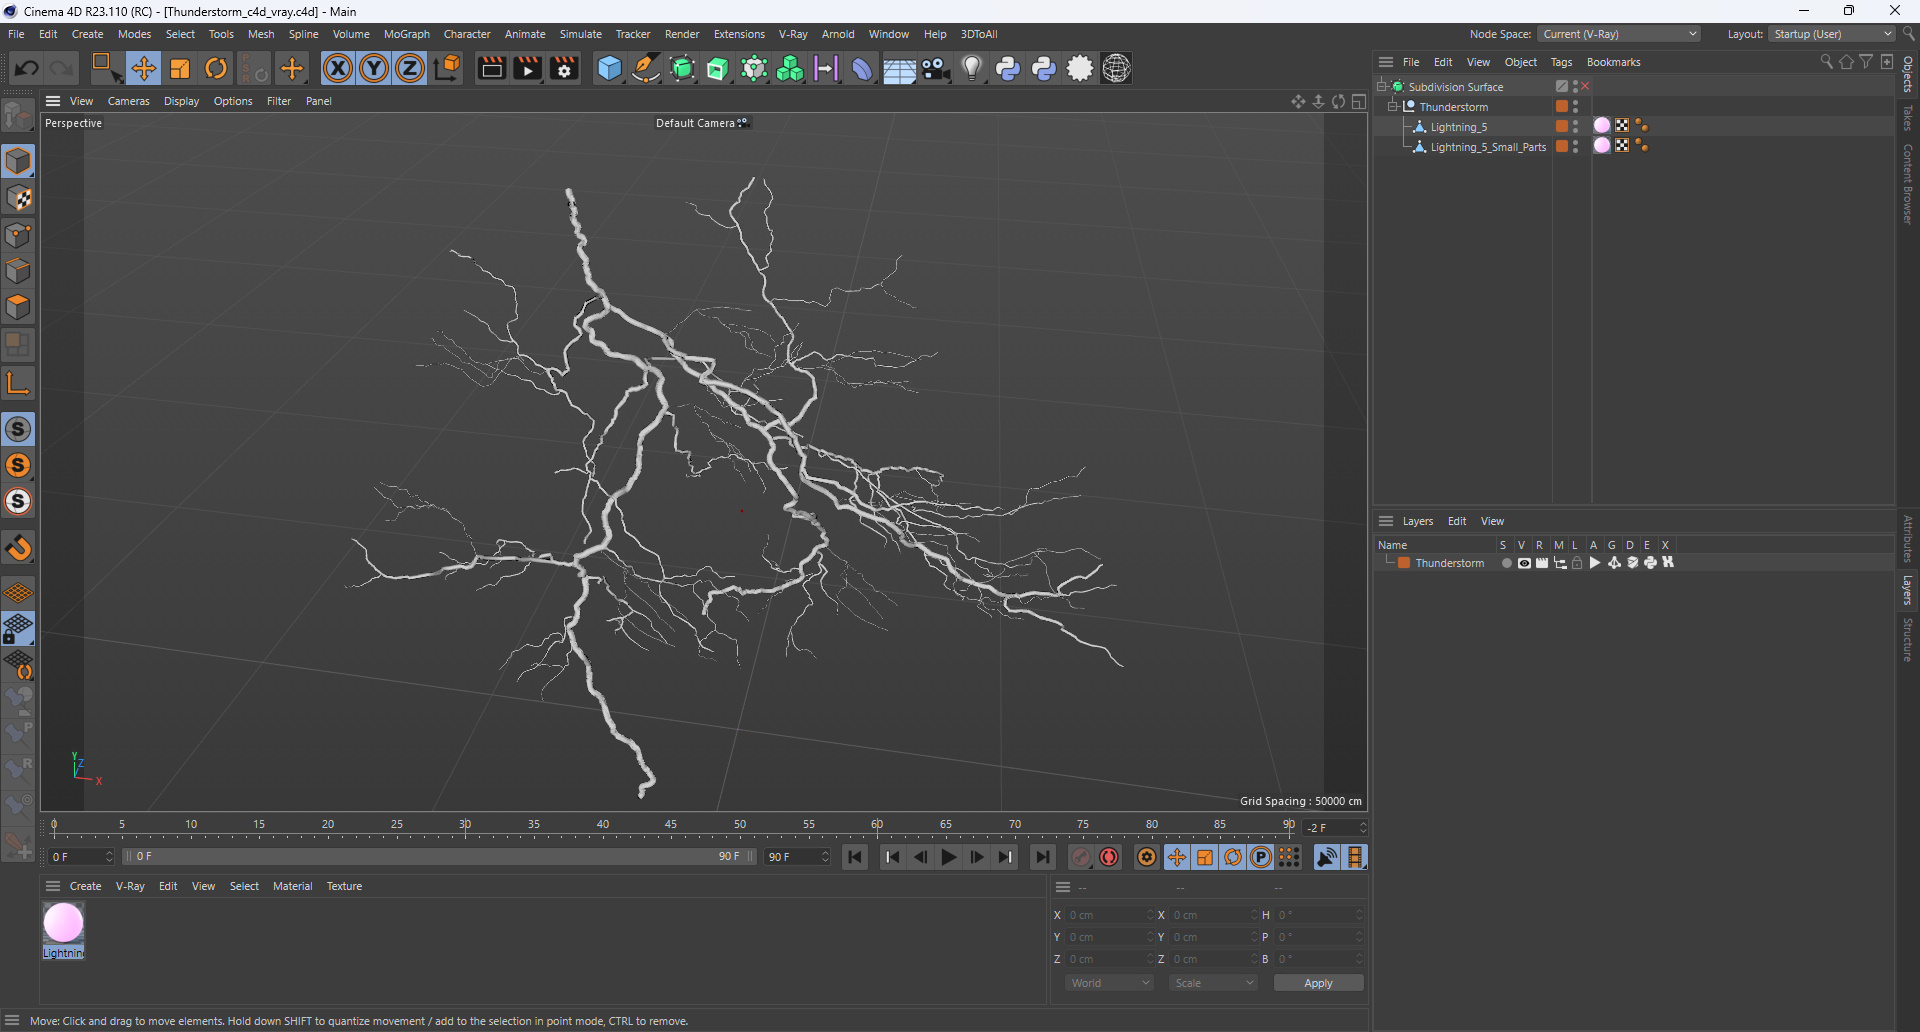Screen dimensions: 1920x1032
Task: Enable Texture mode in left sidebar
Action: [x=18, y=198]
